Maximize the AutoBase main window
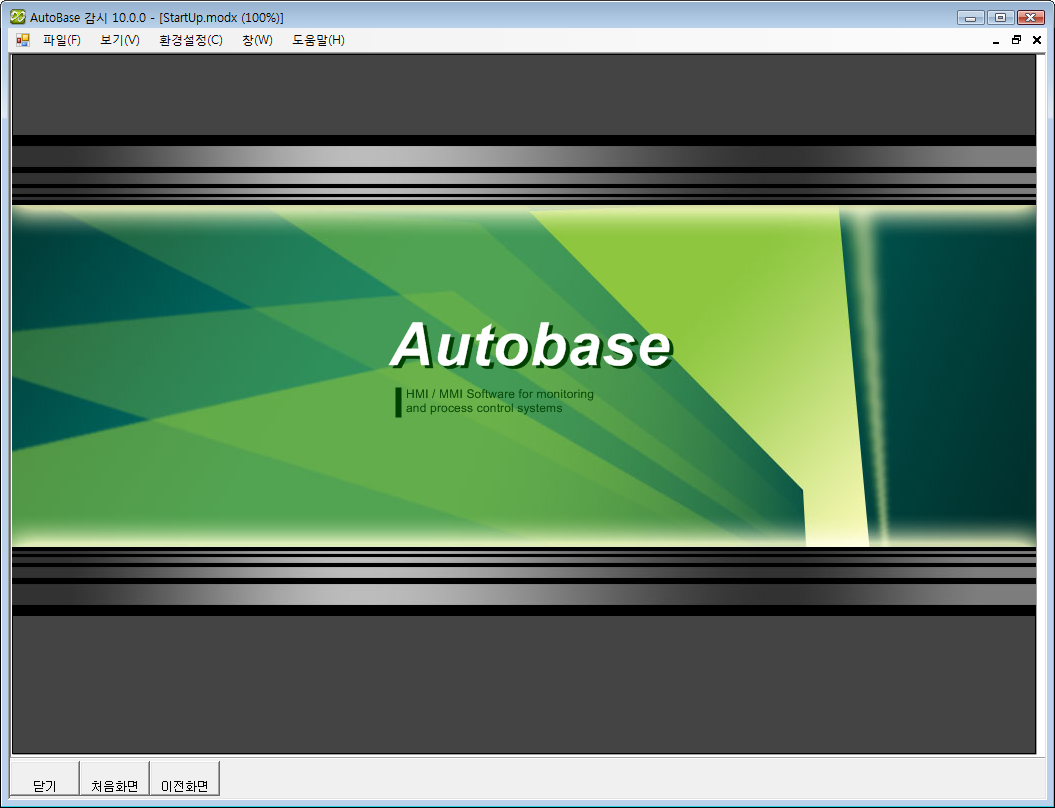1055x808 pixels. click(1001, 17)
